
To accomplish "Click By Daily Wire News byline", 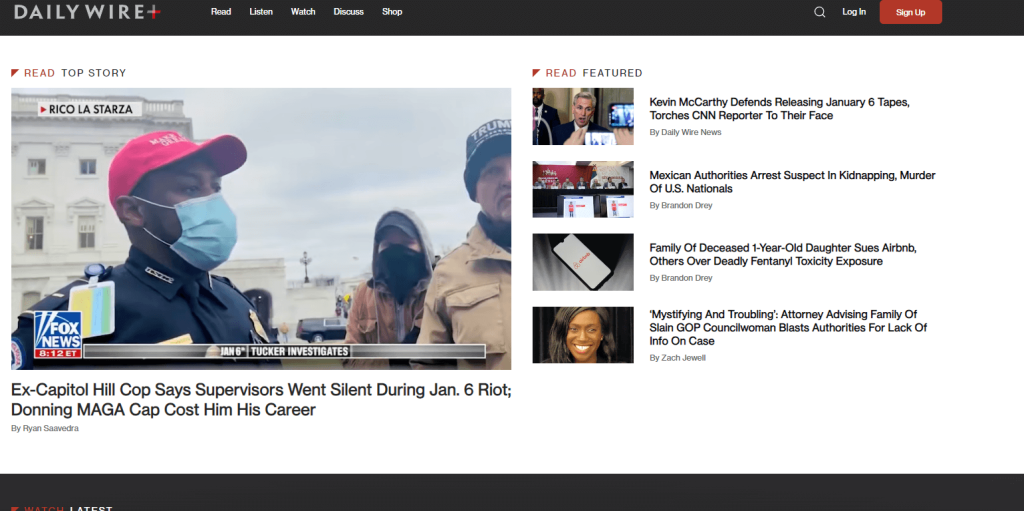I will click(x=685, y=133).
